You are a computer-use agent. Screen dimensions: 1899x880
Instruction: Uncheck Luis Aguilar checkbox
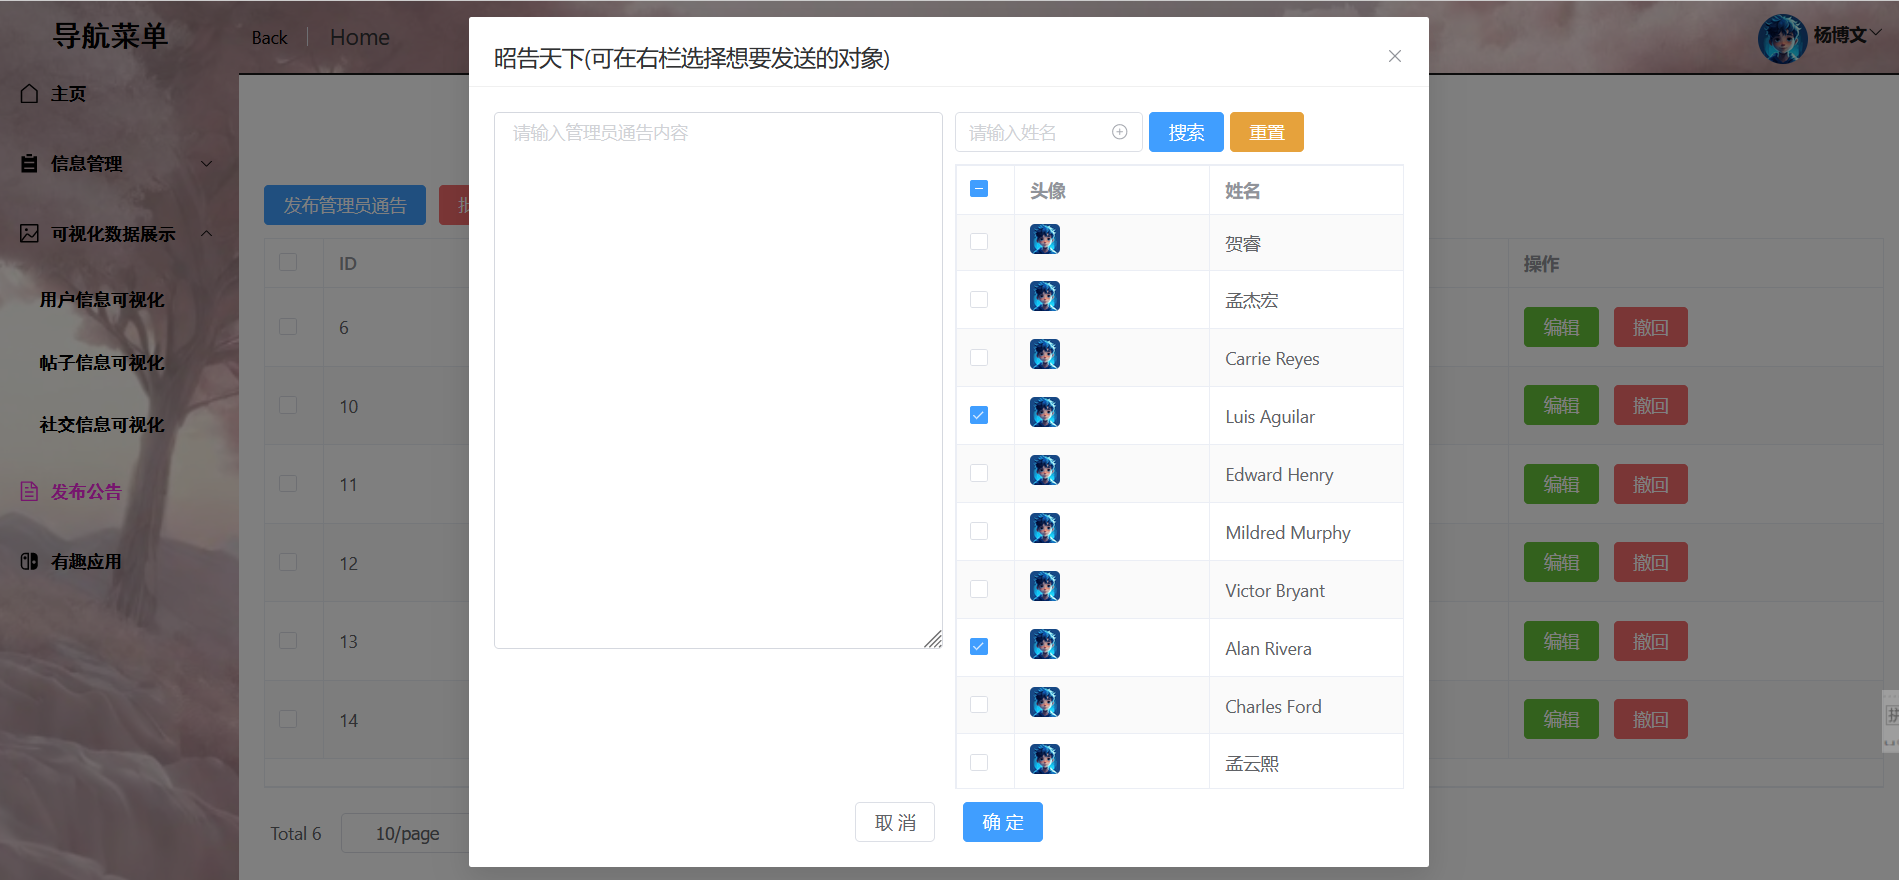pos(979,415)
